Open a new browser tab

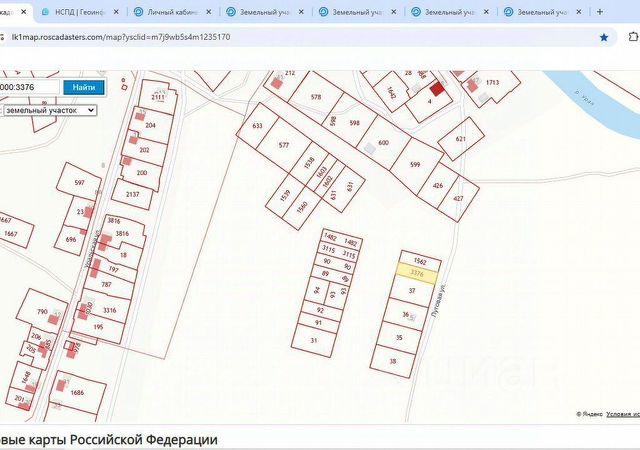point(600,12)
